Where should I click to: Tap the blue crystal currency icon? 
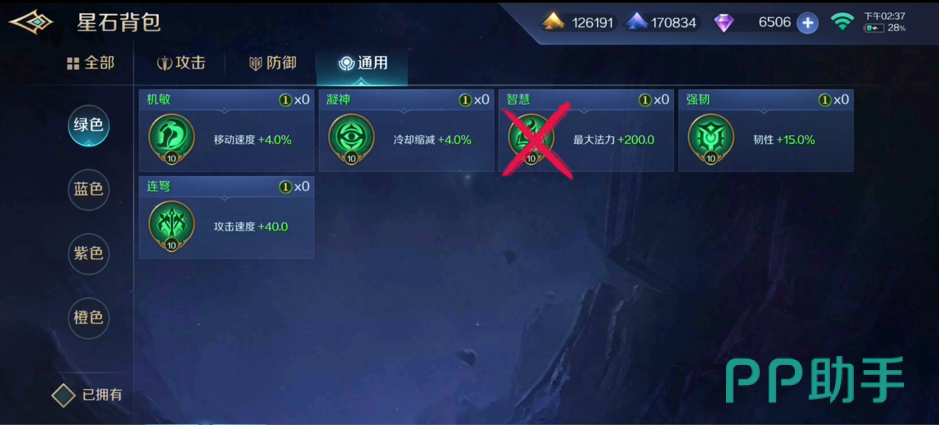636,23
